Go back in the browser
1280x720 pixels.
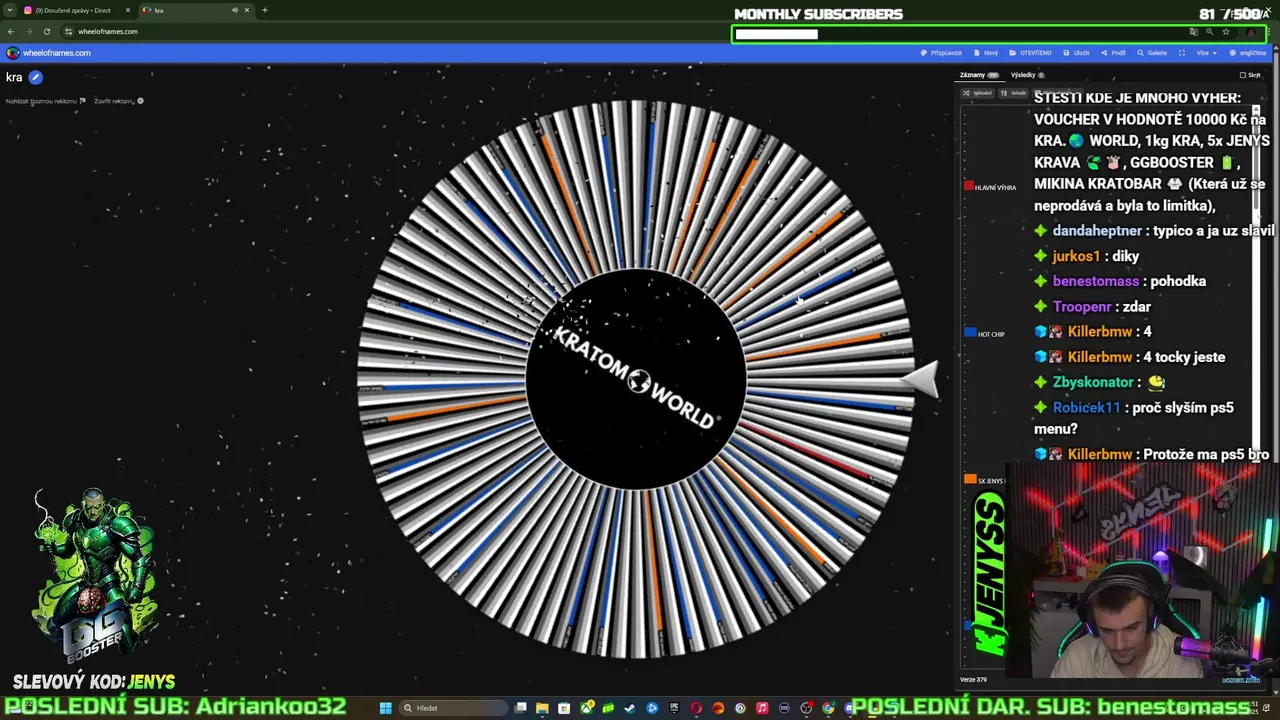click(x=11, y=31)
